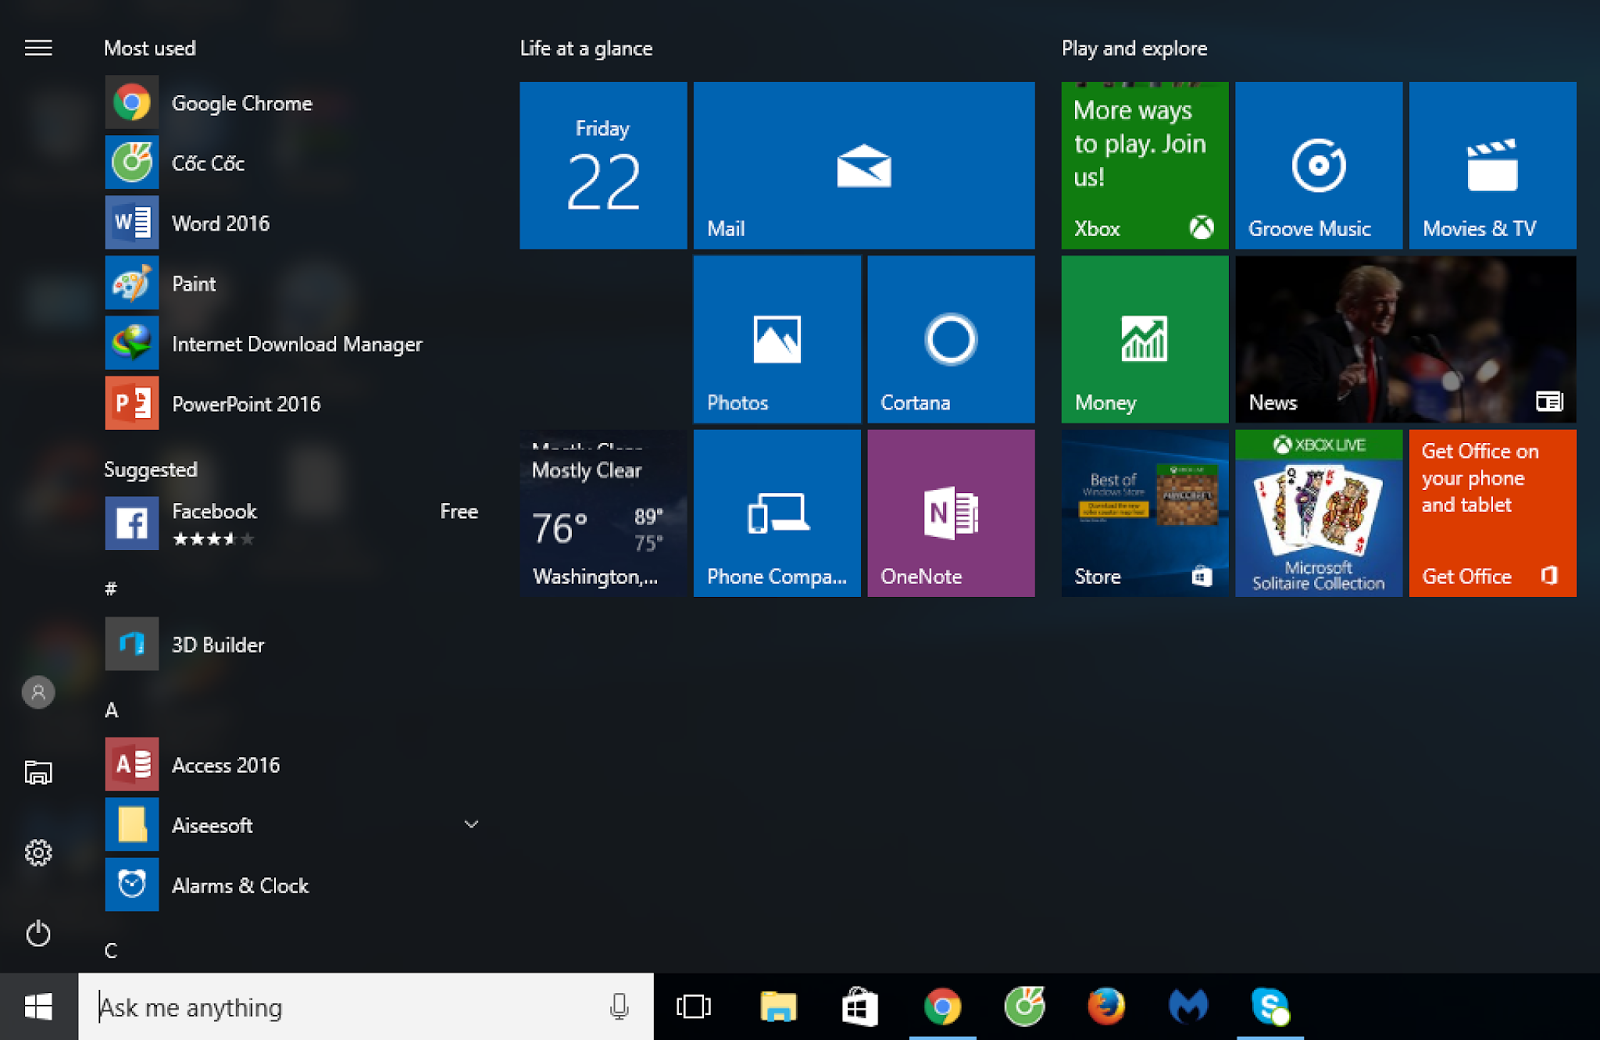Screen dimensions: 1600x1040
Task: Open Settings via the gear icon
Action: click(38, 853)
